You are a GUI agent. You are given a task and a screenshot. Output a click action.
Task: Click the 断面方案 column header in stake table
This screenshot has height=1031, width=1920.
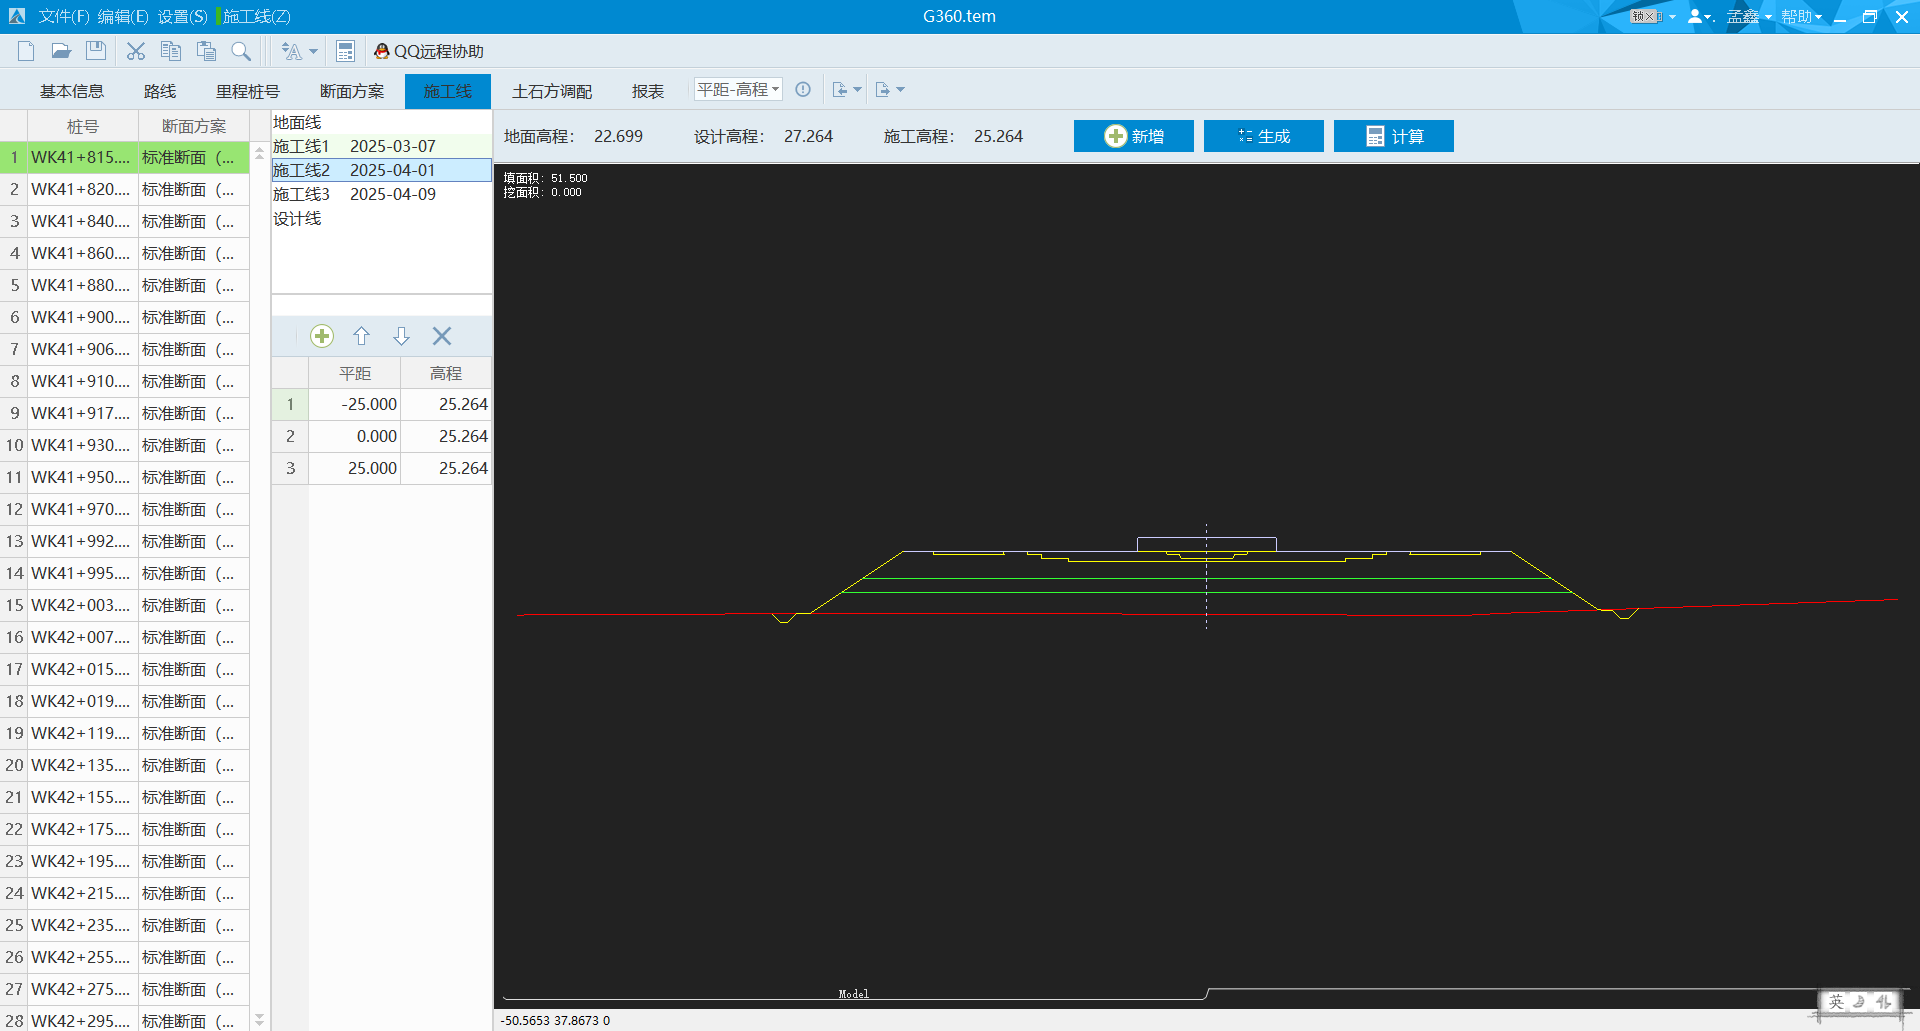tap(194, 126)
